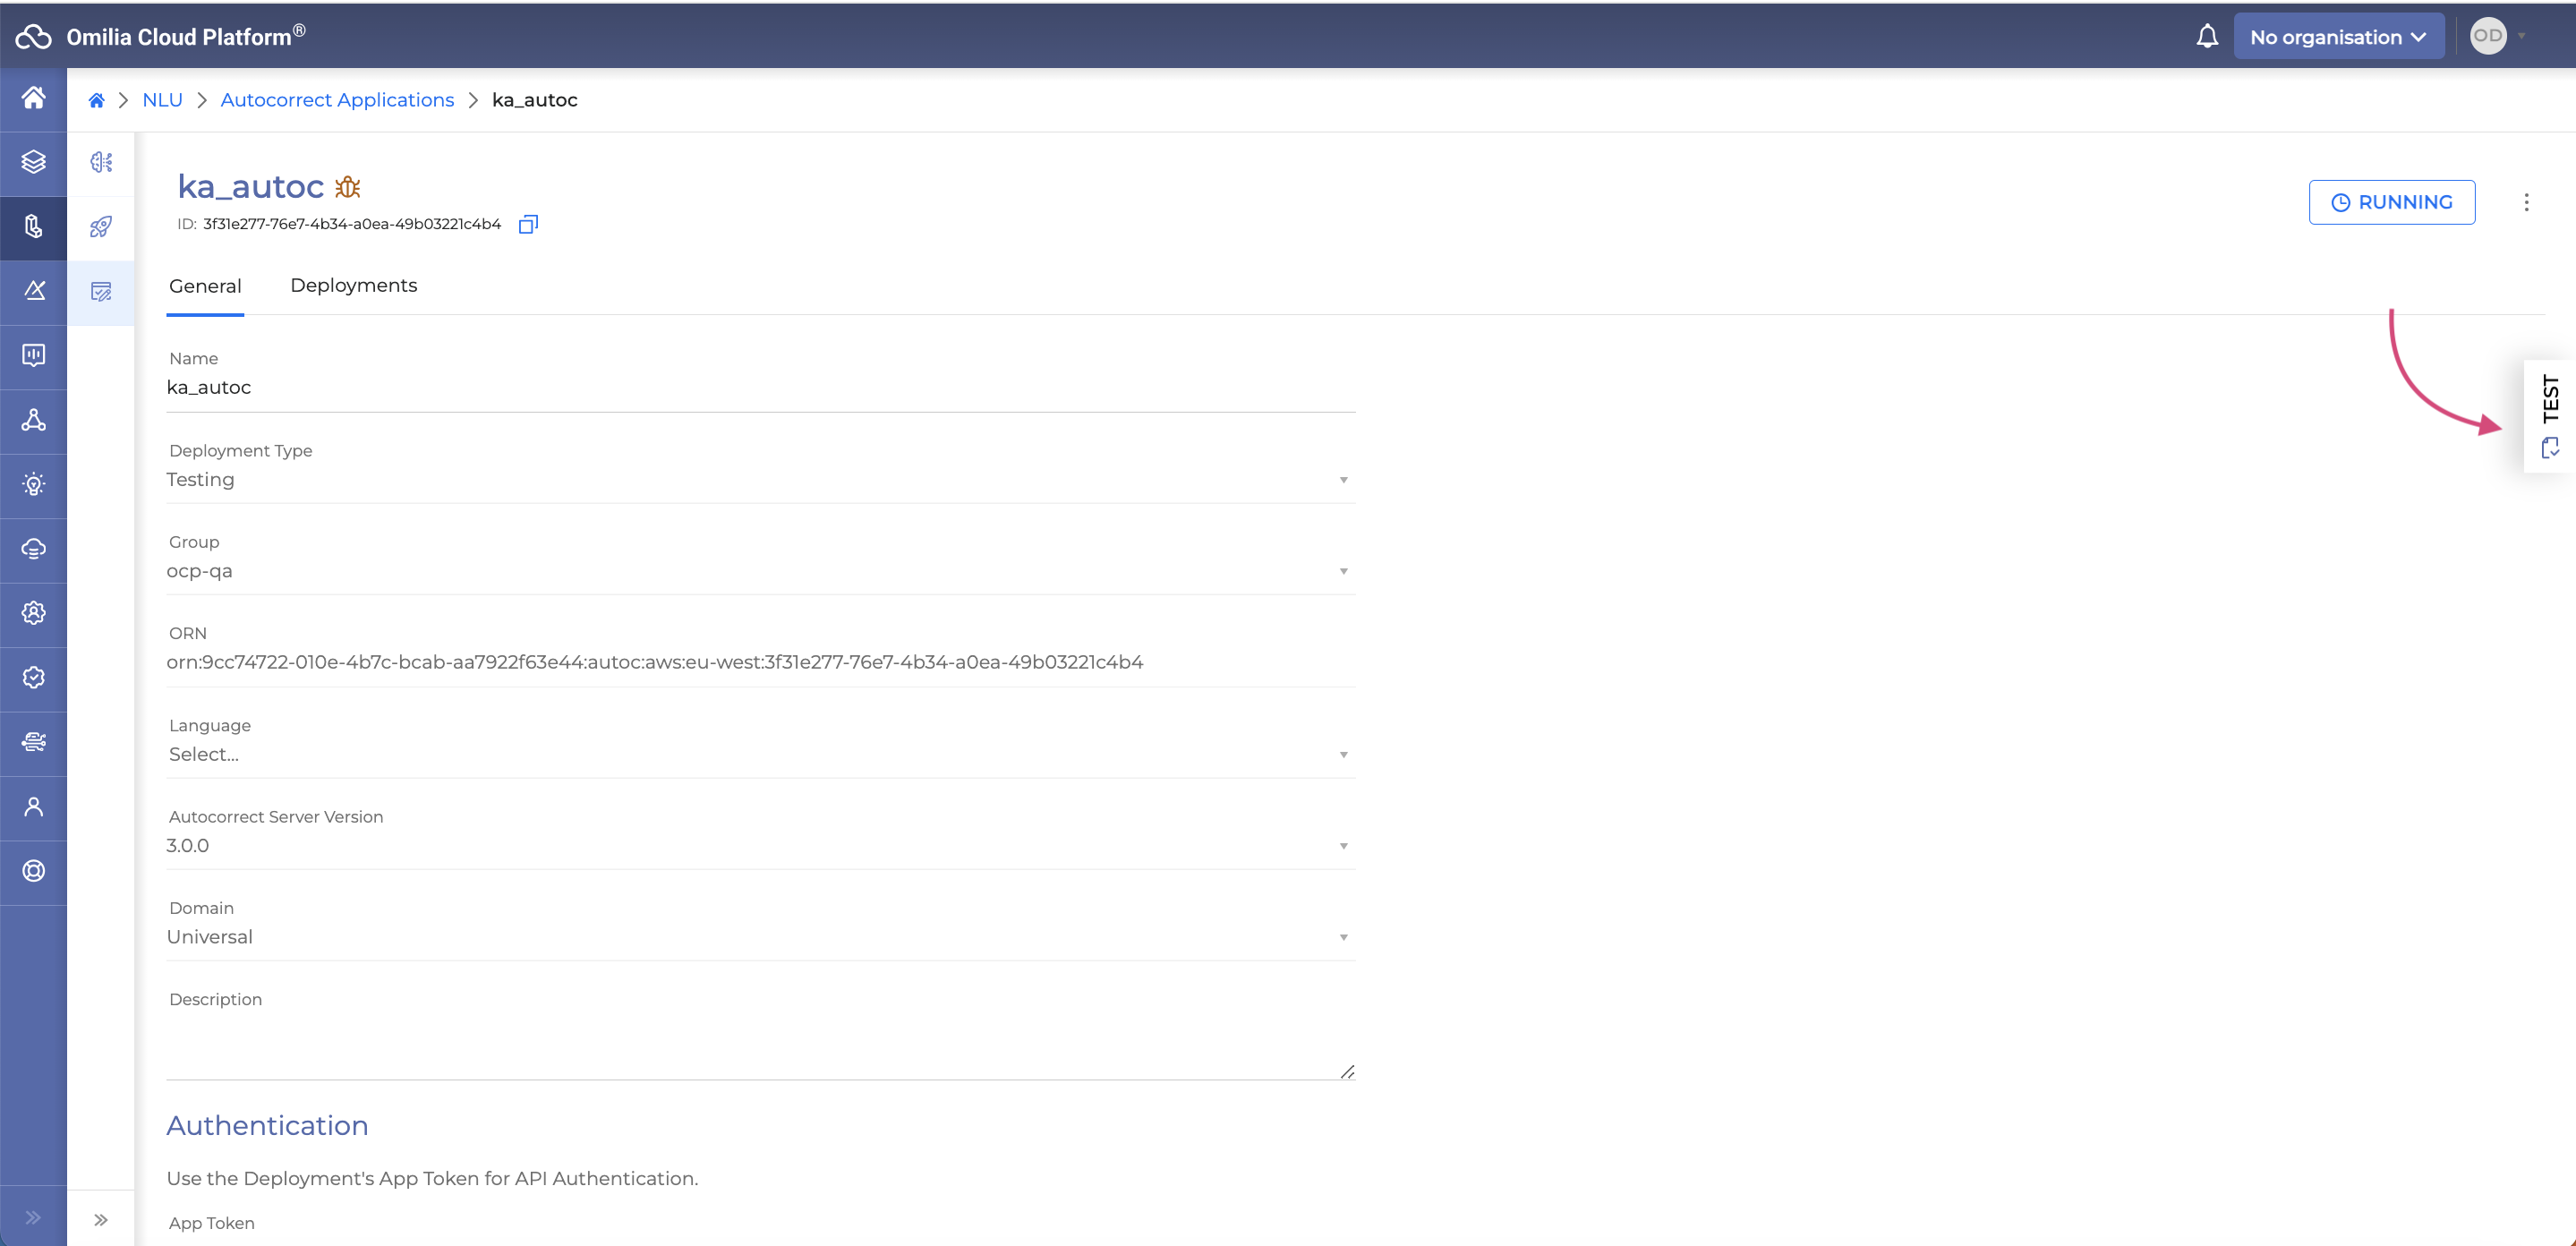Open the Group dropdown showing ocp-qa
This screenshot has width=2576, height=1246.
tap(760, 571)
